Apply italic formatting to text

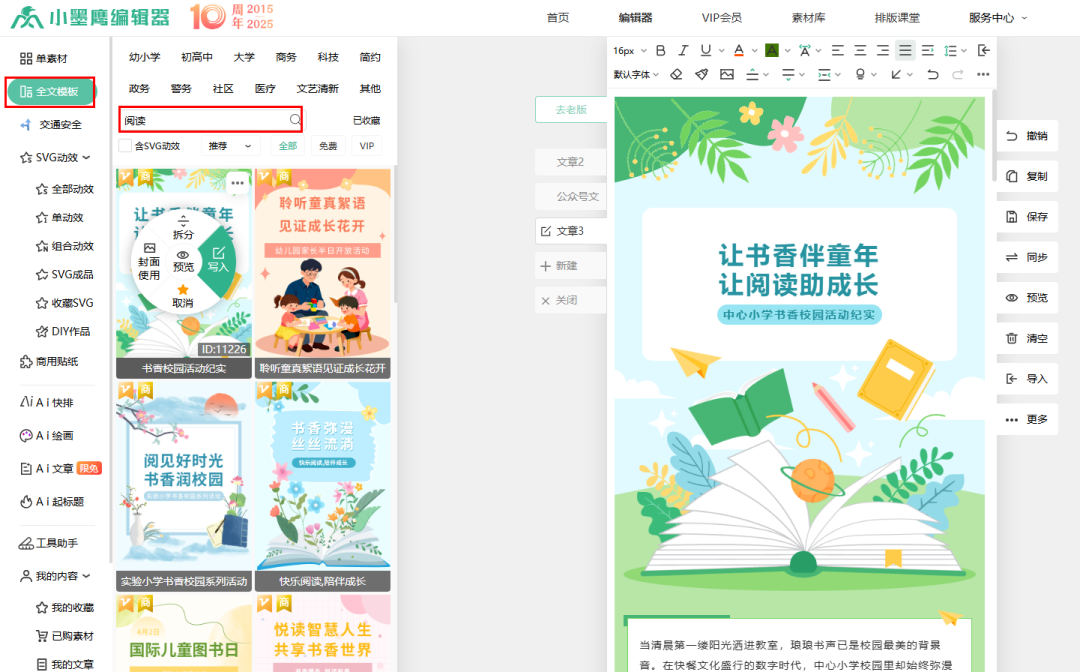(x=683, y=50)
